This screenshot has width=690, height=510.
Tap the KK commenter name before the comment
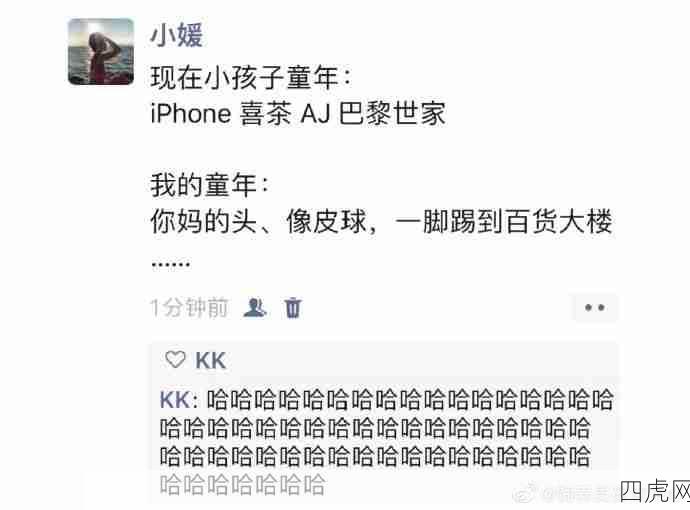tap(175, 400)
